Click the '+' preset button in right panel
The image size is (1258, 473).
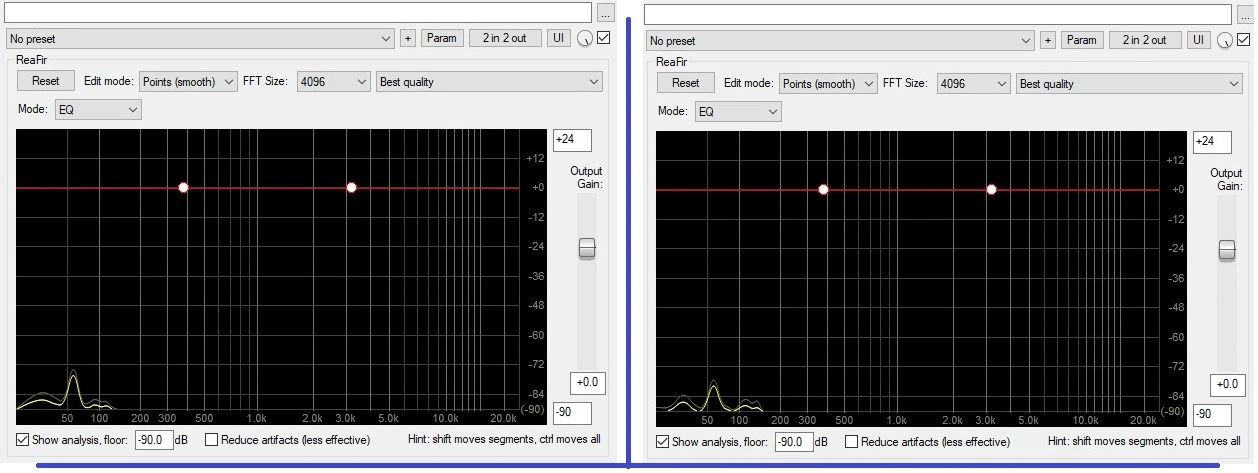tap(1048, 40)
